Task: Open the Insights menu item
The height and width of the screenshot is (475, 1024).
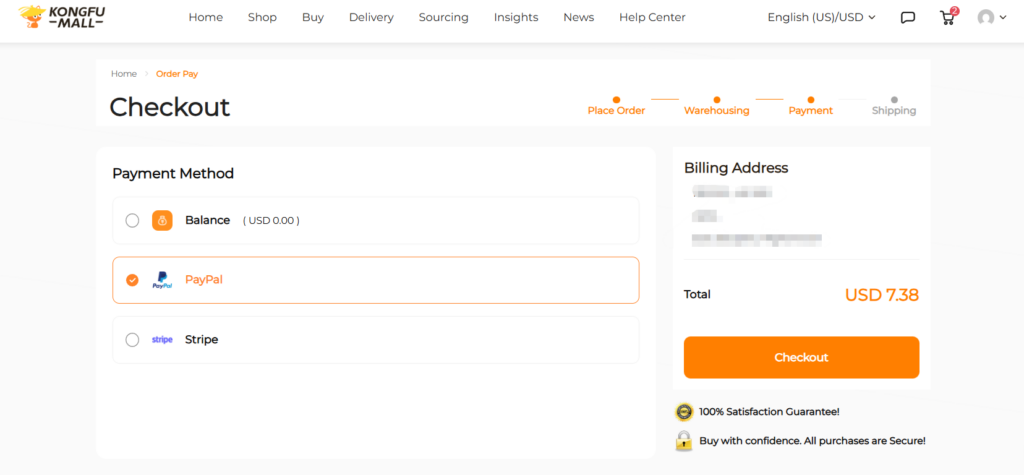Action: pyautogui.click(x=516, y=18)
